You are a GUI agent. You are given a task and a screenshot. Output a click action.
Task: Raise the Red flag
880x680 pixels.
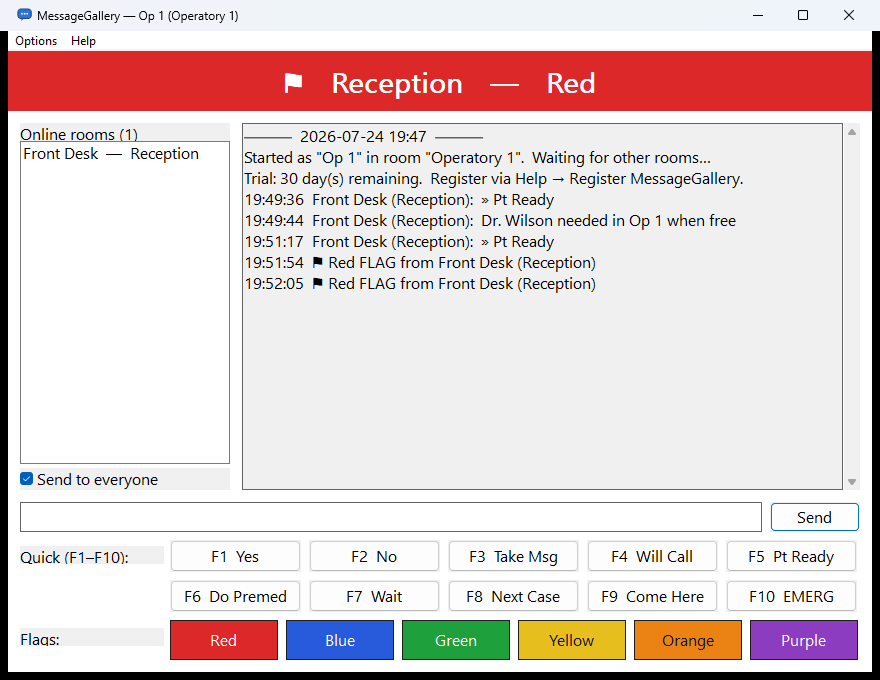point(224,640)
